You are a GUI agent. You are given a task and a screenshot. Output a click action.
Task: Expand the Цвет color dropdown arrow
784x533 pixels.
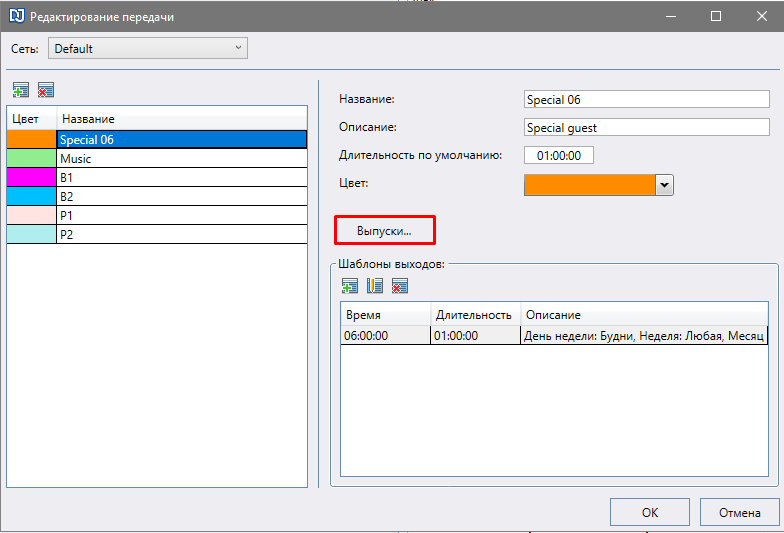664,185
